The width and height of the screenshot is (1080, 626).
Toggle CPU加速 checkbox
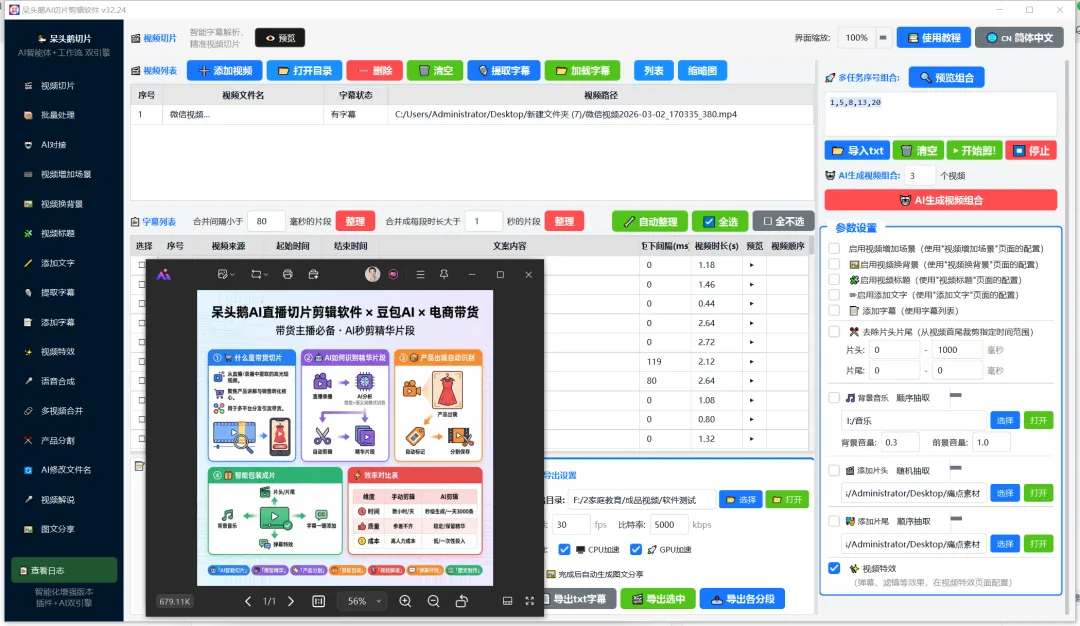pos(564,550)
